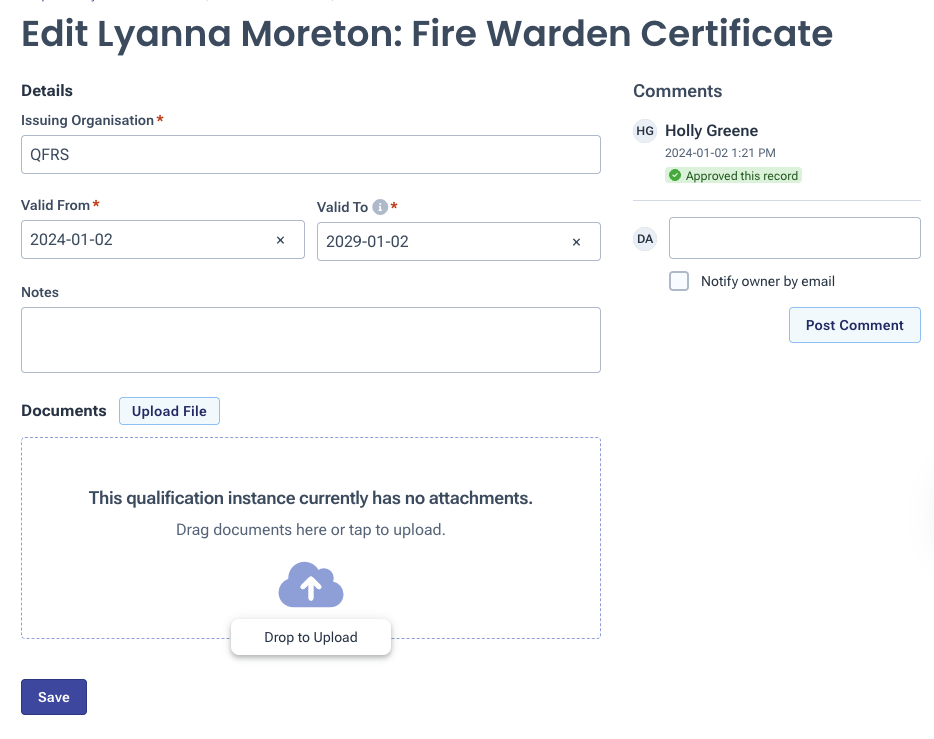Focus the Issuing Organisation field

coord(310,155)
